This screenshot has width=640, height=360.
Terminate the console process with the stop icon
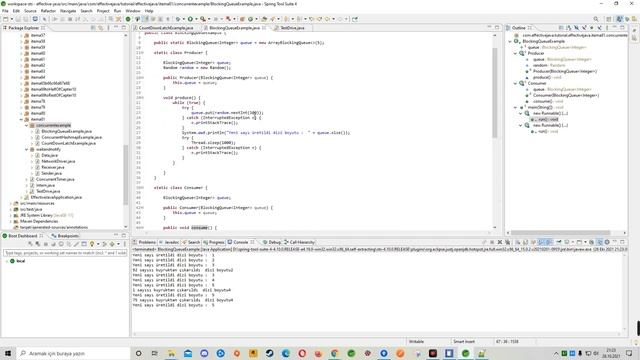click(x=492, y=242)
